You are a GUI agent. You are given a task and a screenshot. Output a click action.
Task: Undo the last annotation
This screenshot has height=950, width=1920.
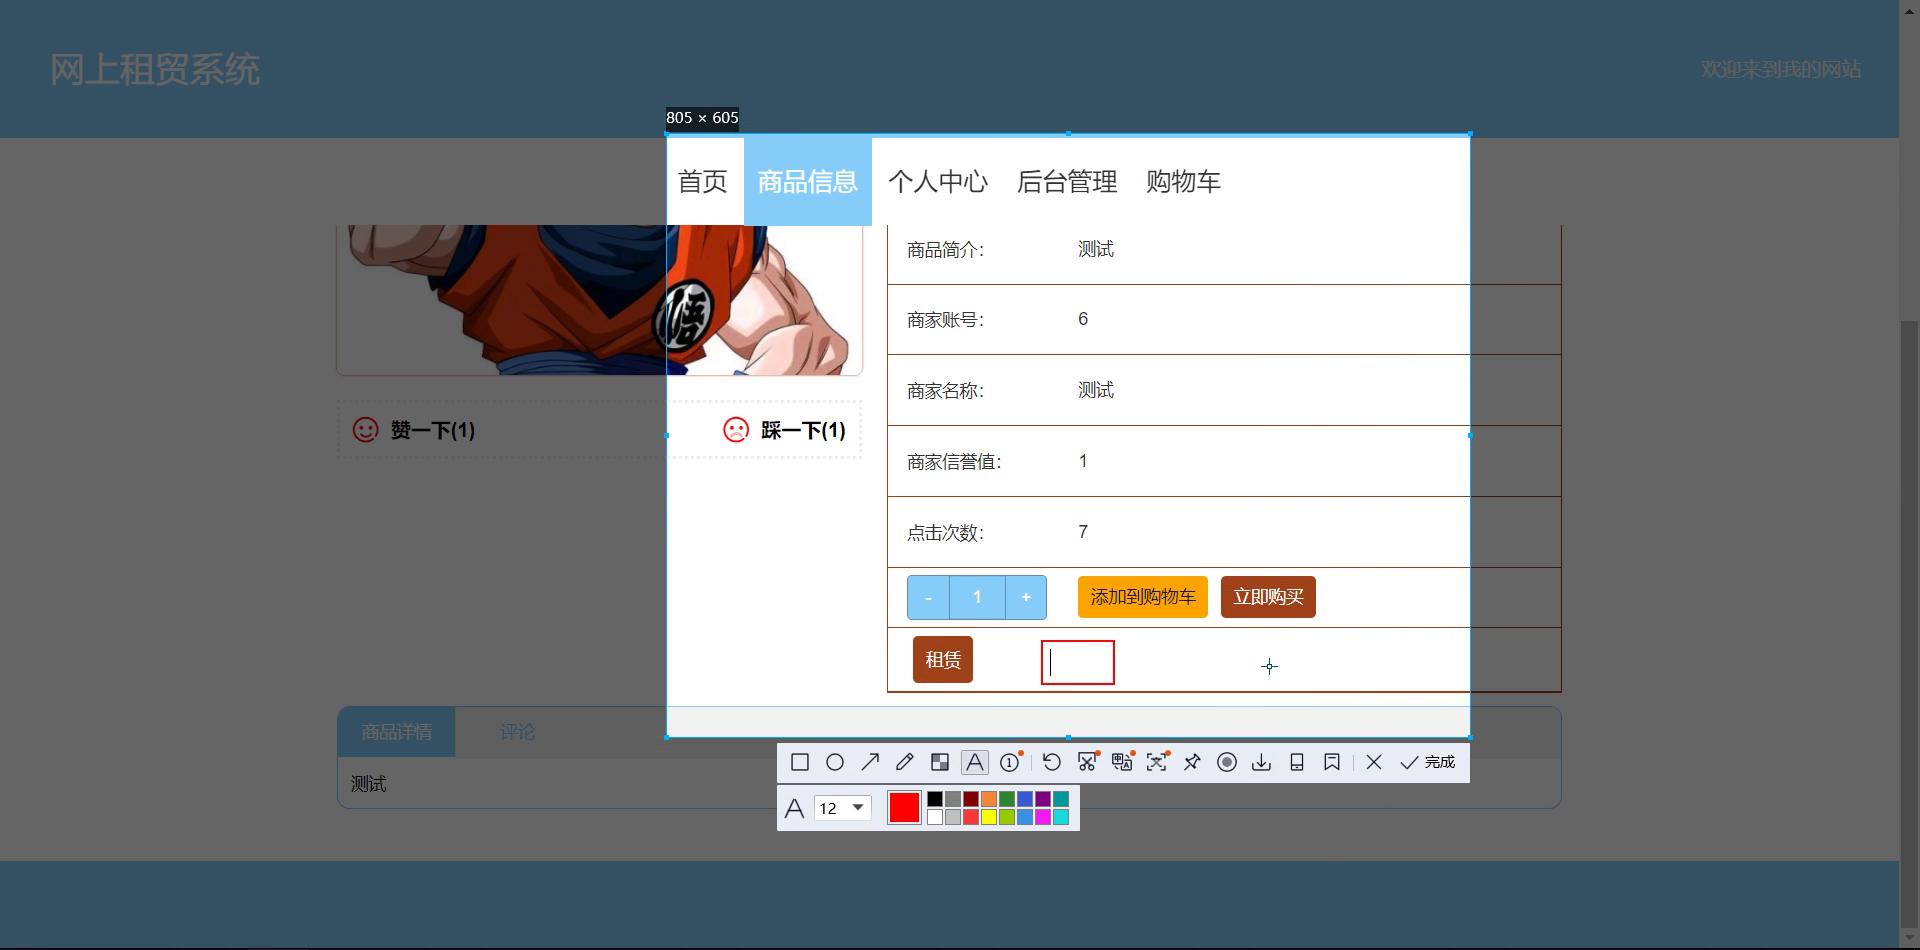(1051, 763)
